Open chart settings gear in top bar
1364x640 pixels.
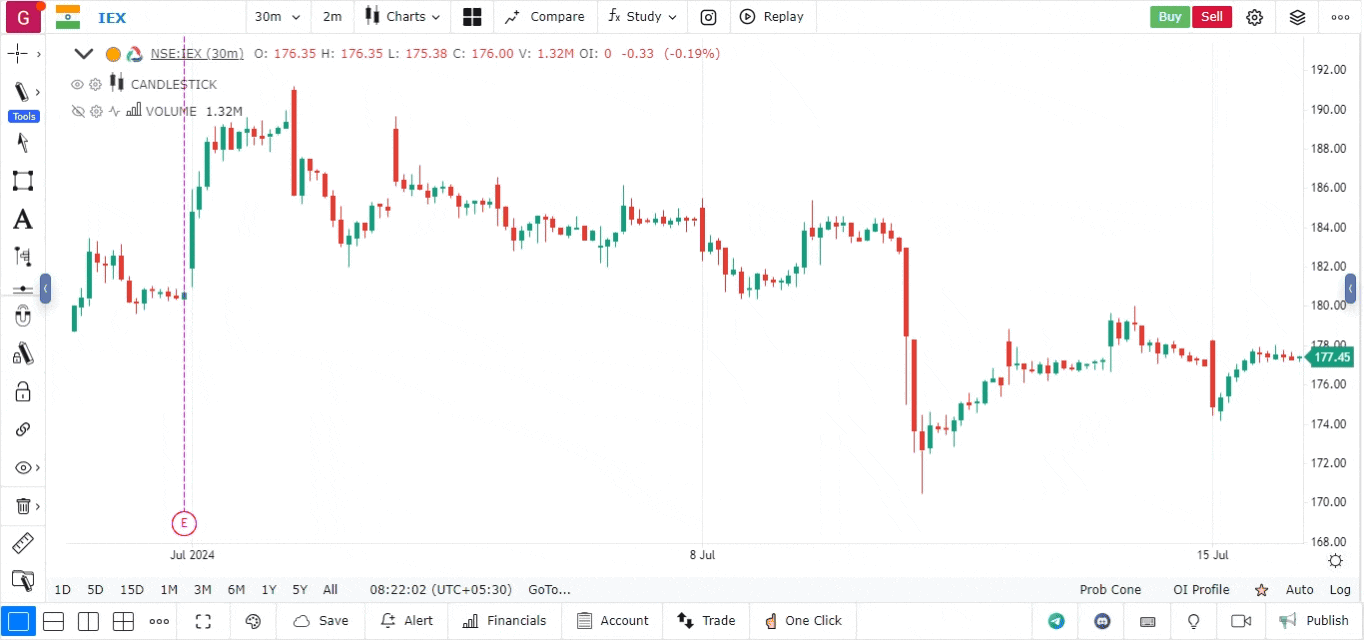click(1255, 17)
